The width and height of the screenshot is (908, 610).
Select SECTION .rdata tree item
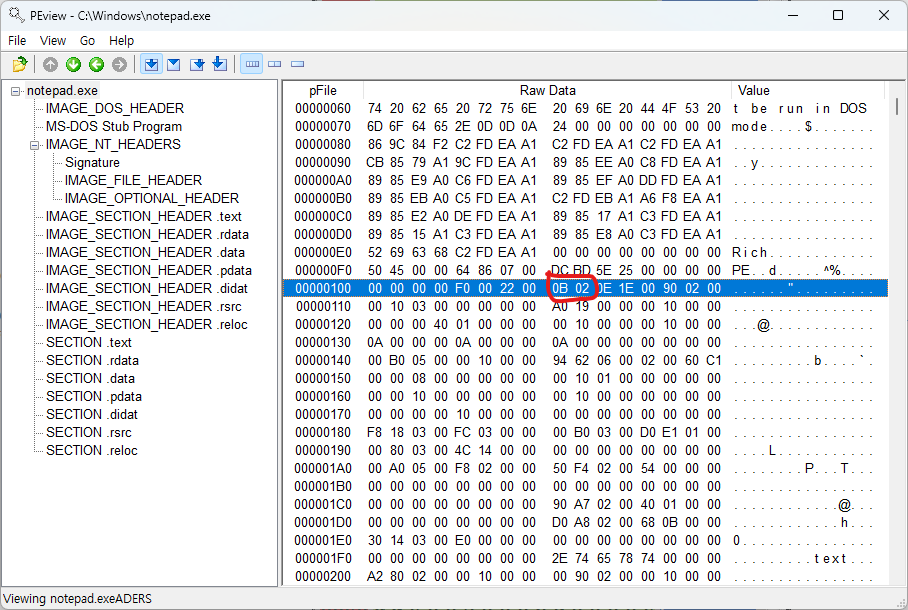(x=92, y=360)
